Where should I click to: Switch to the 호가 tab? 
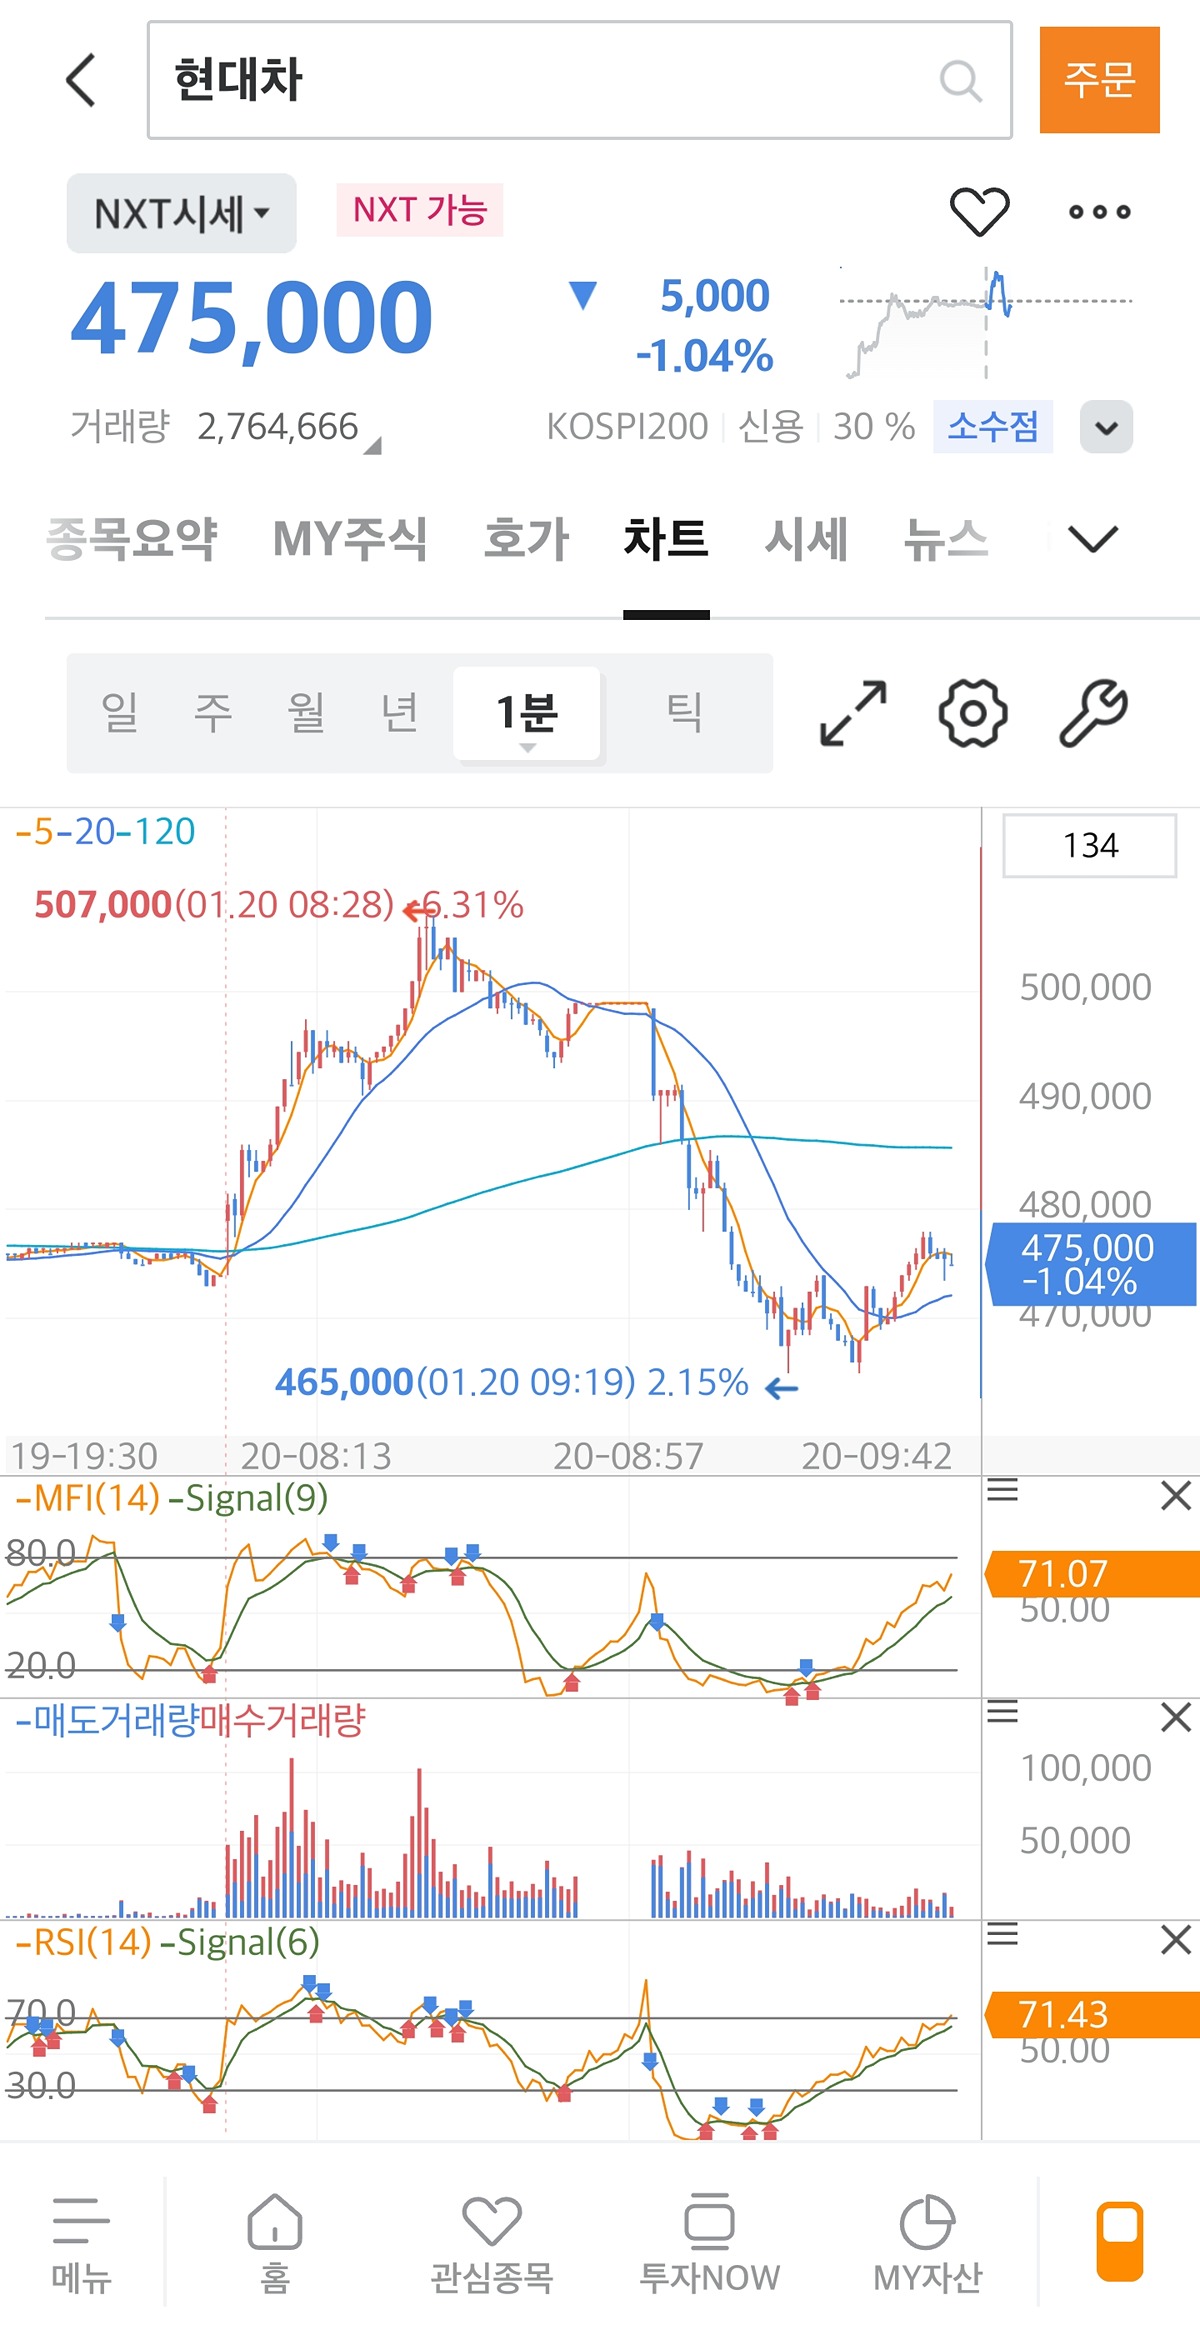coord(526,540)
